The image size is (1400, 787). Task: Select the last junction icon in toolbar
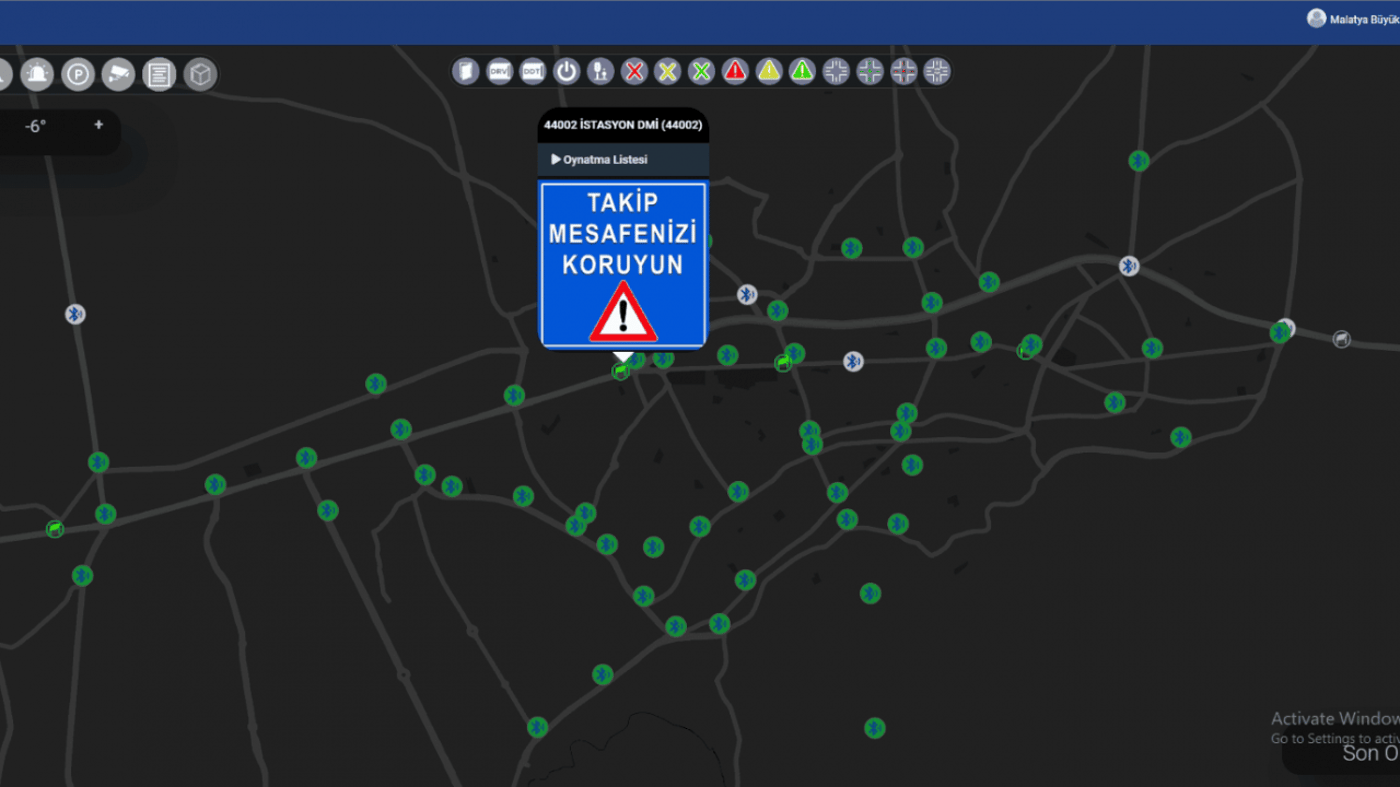pos(937,71)
